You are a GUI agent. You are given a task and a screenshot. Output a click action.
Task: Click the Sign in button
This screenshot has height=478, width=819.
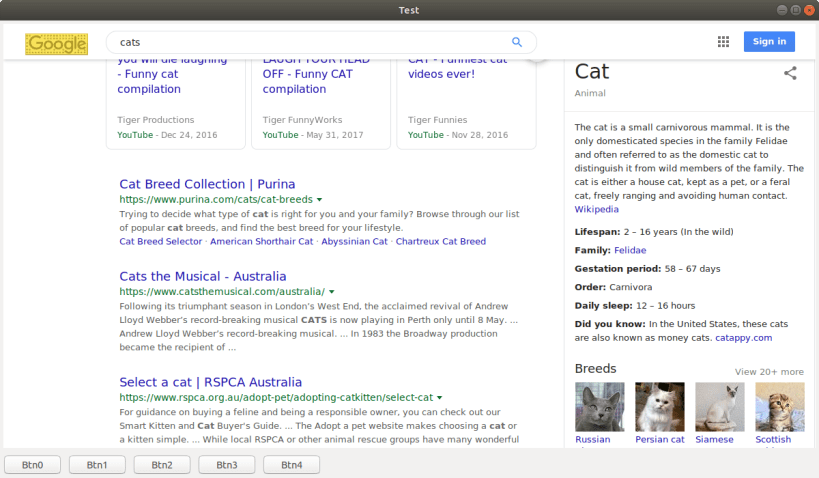[x=769, y=42]
